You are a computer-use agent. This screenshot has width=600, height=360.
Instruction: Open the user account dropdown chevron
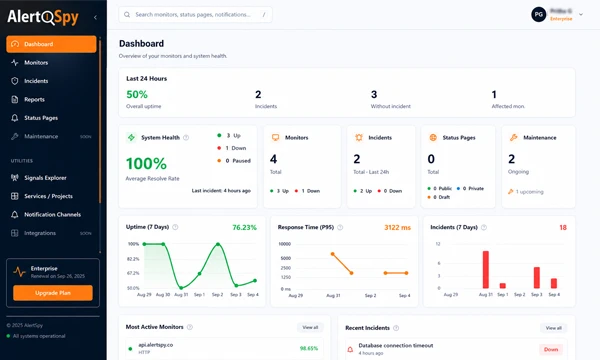click(x=581, y=15)
